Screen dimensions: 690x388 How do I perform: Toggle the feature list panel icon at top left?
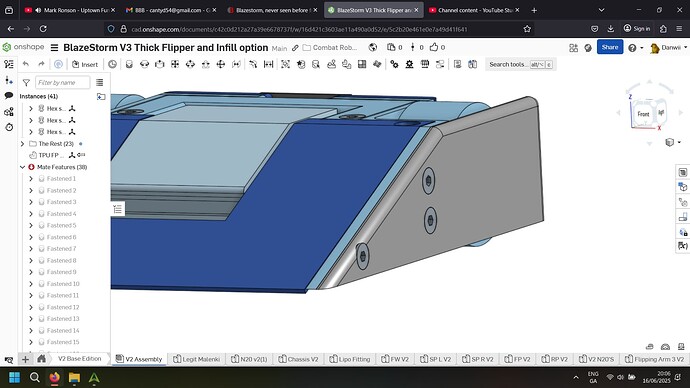(x=9, y=64)
